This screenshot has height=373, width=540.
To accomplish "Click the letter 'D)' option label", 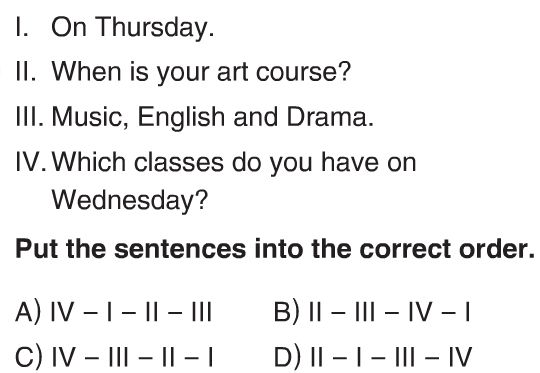I will pos(287,357).
